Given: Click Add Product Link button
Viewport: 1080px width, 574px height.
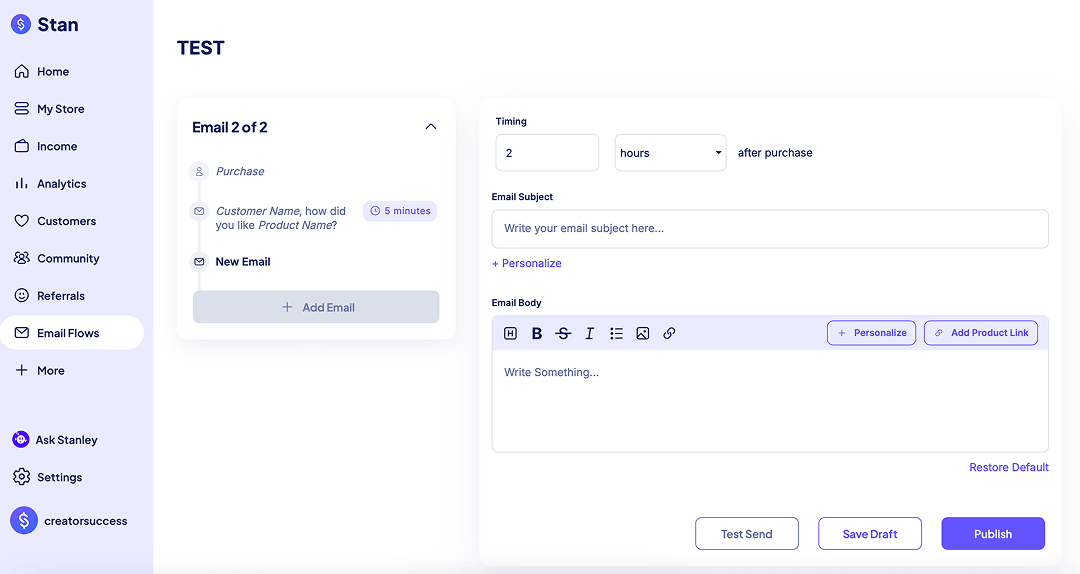Looking at the screenshot, I should [x=981, y=333].
